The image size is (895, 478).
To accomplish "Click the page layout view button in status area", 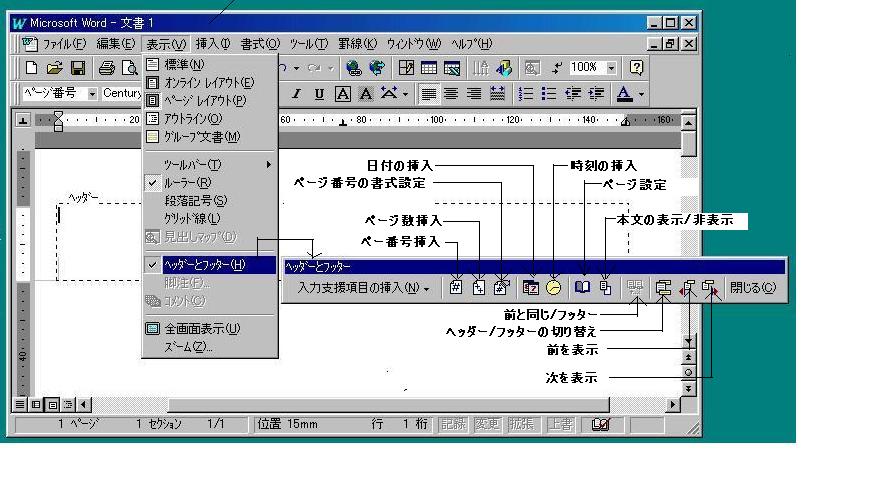I will (x=52, y=405).
